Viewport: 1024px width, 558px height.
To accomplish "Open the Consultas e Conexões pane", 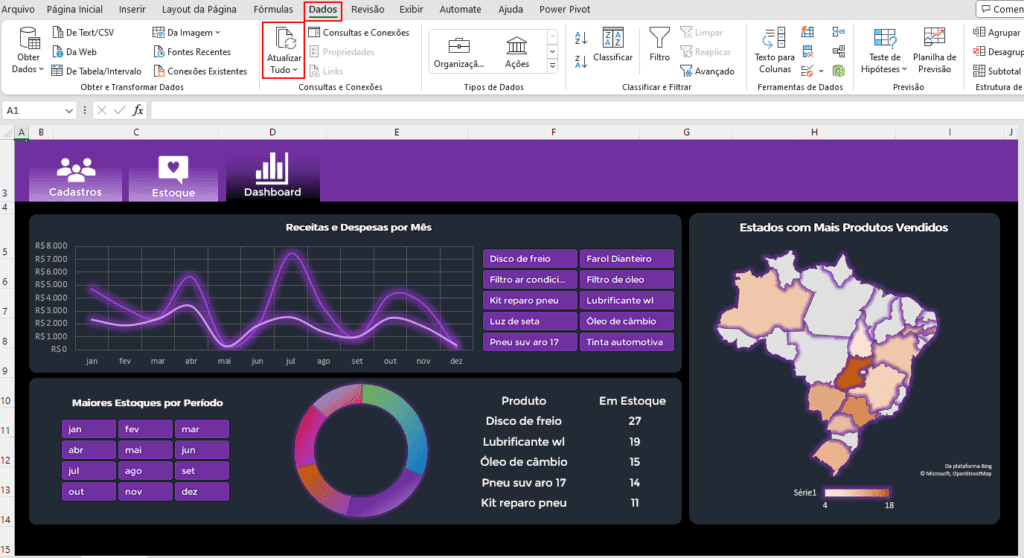I will pos(359,32).
